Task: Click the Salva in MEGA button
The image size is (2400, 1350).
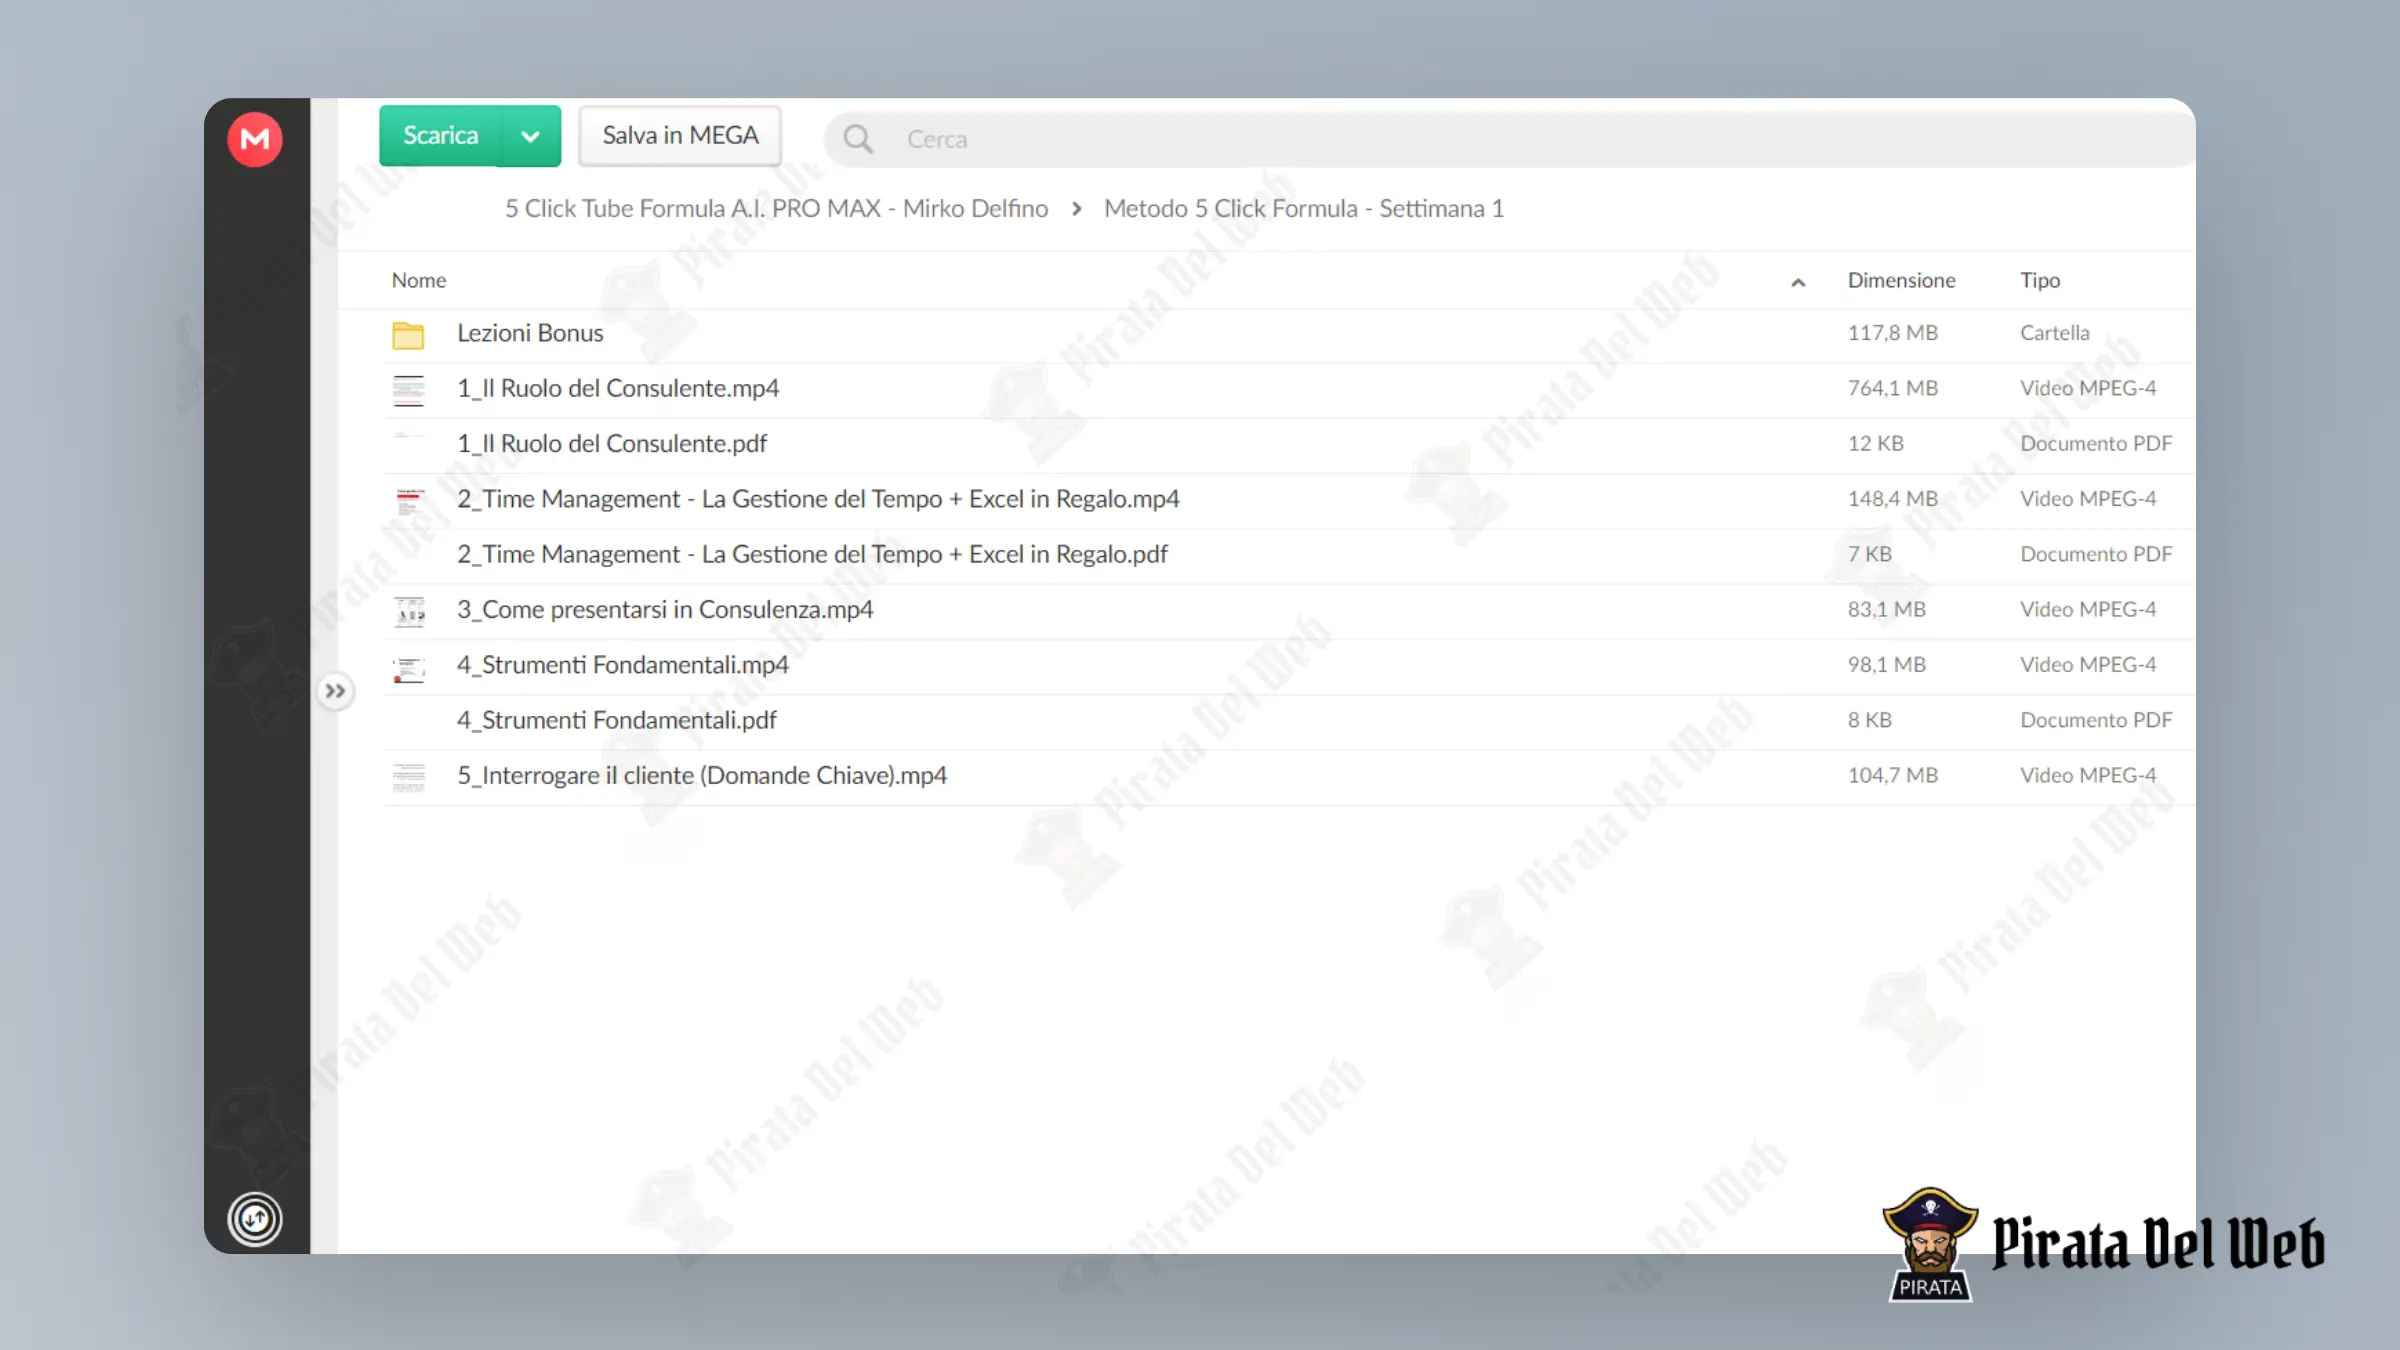Action: click(x=680, y=136)
